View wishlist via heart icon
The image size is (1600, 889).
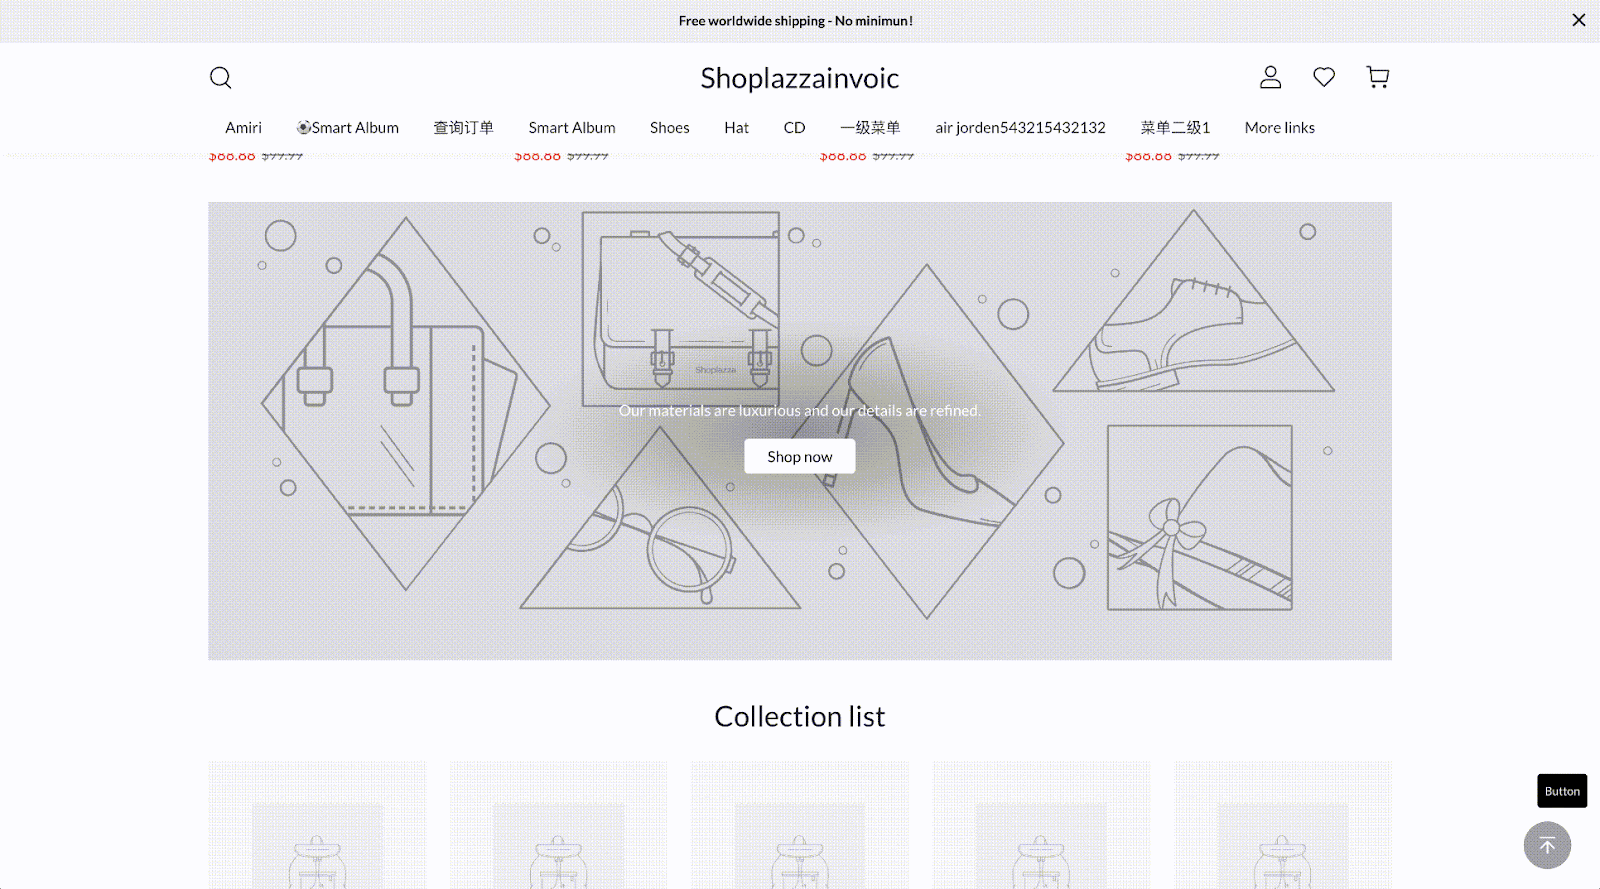1324,77
